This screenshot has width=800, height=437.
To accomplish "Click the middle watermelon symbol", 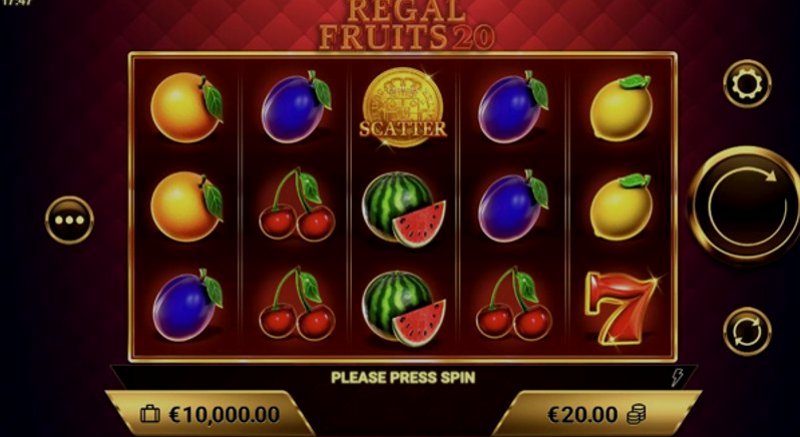I will pos(404,209).
